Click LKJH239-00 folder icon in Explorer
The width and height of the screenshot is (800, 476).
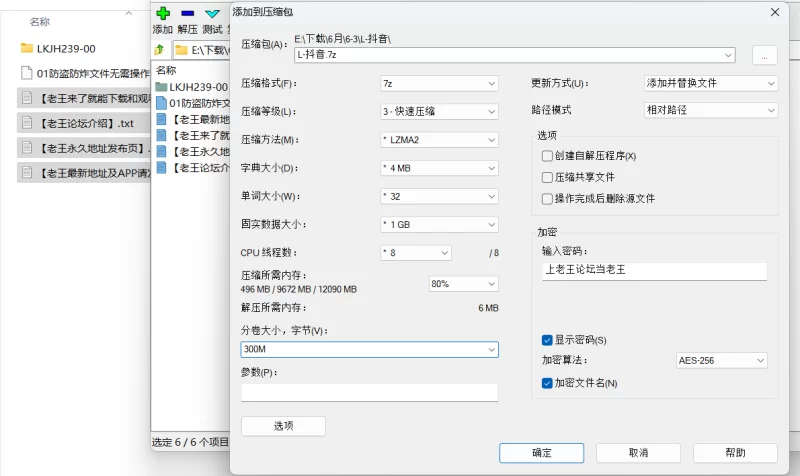click(x=27, y=48)
